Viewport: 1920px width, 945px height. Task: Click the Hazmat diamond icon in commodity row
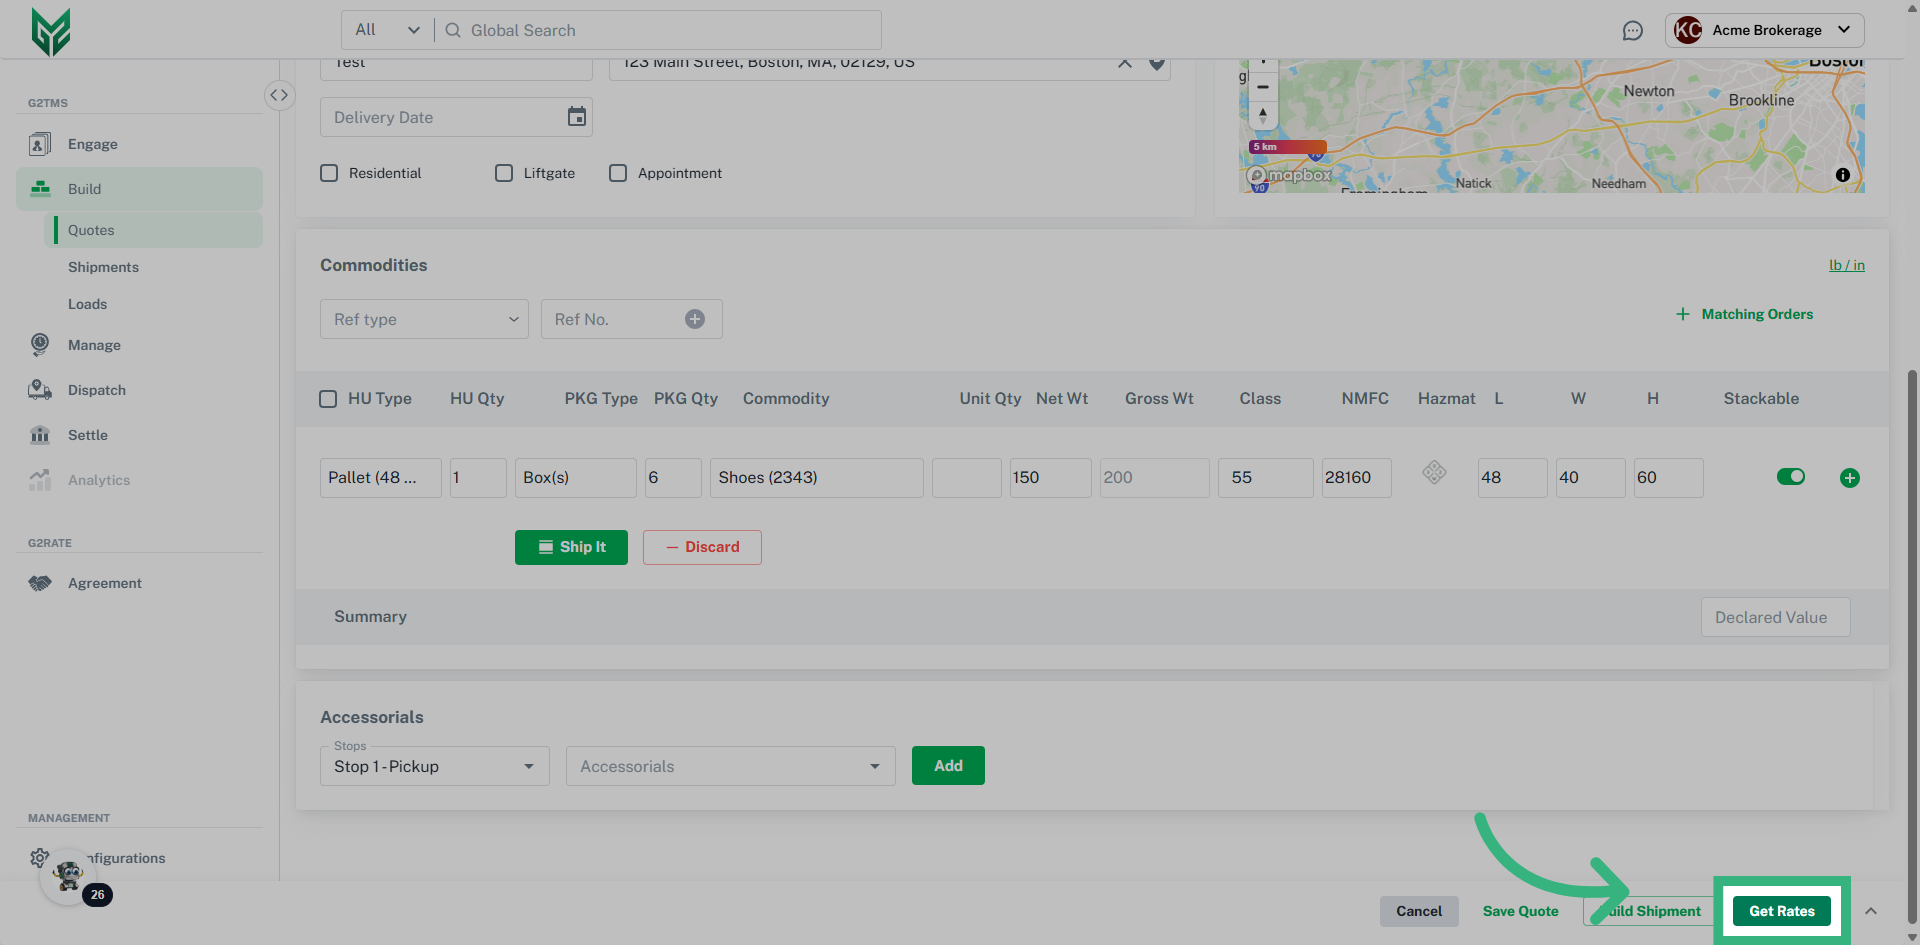coord(1434,472)
